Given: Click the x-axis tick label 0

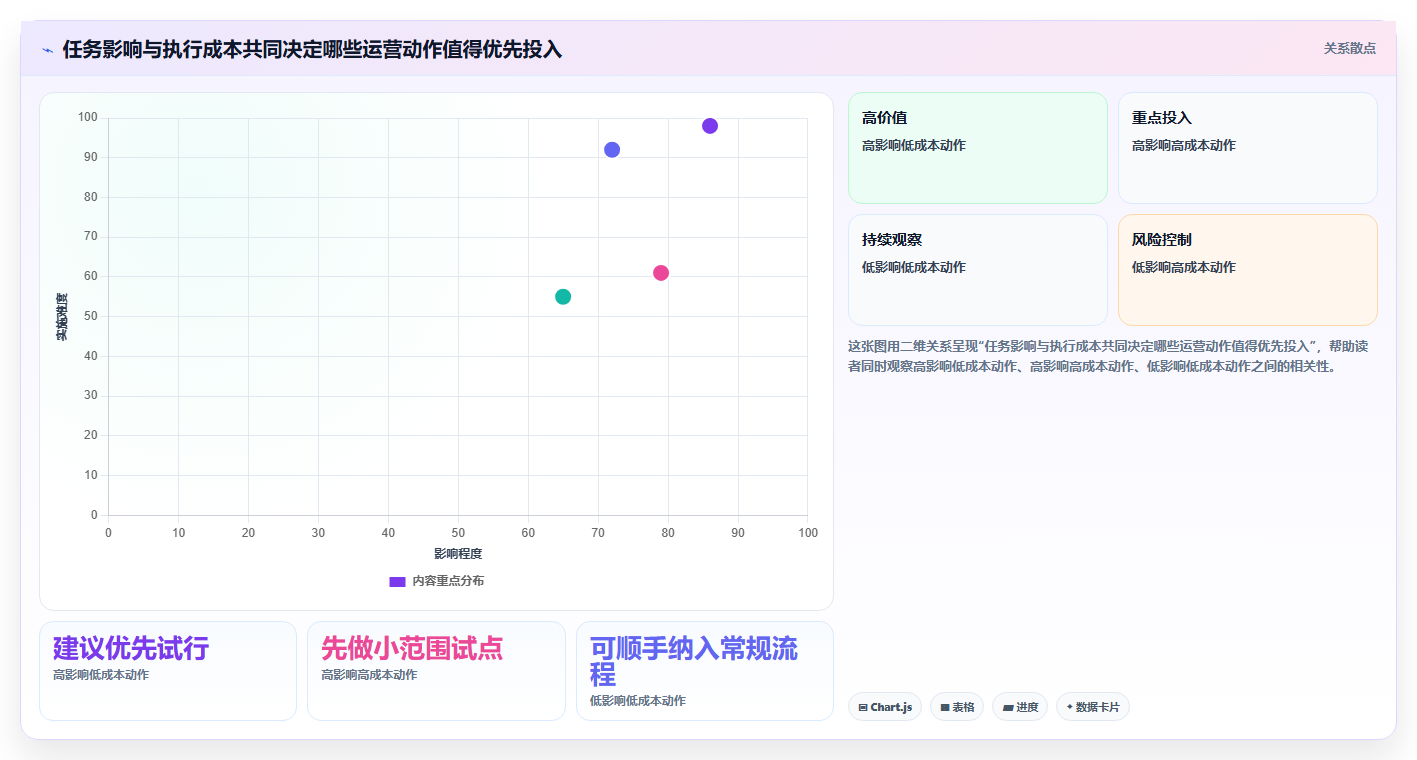Looking at the screenshot, I should (108, 533).
